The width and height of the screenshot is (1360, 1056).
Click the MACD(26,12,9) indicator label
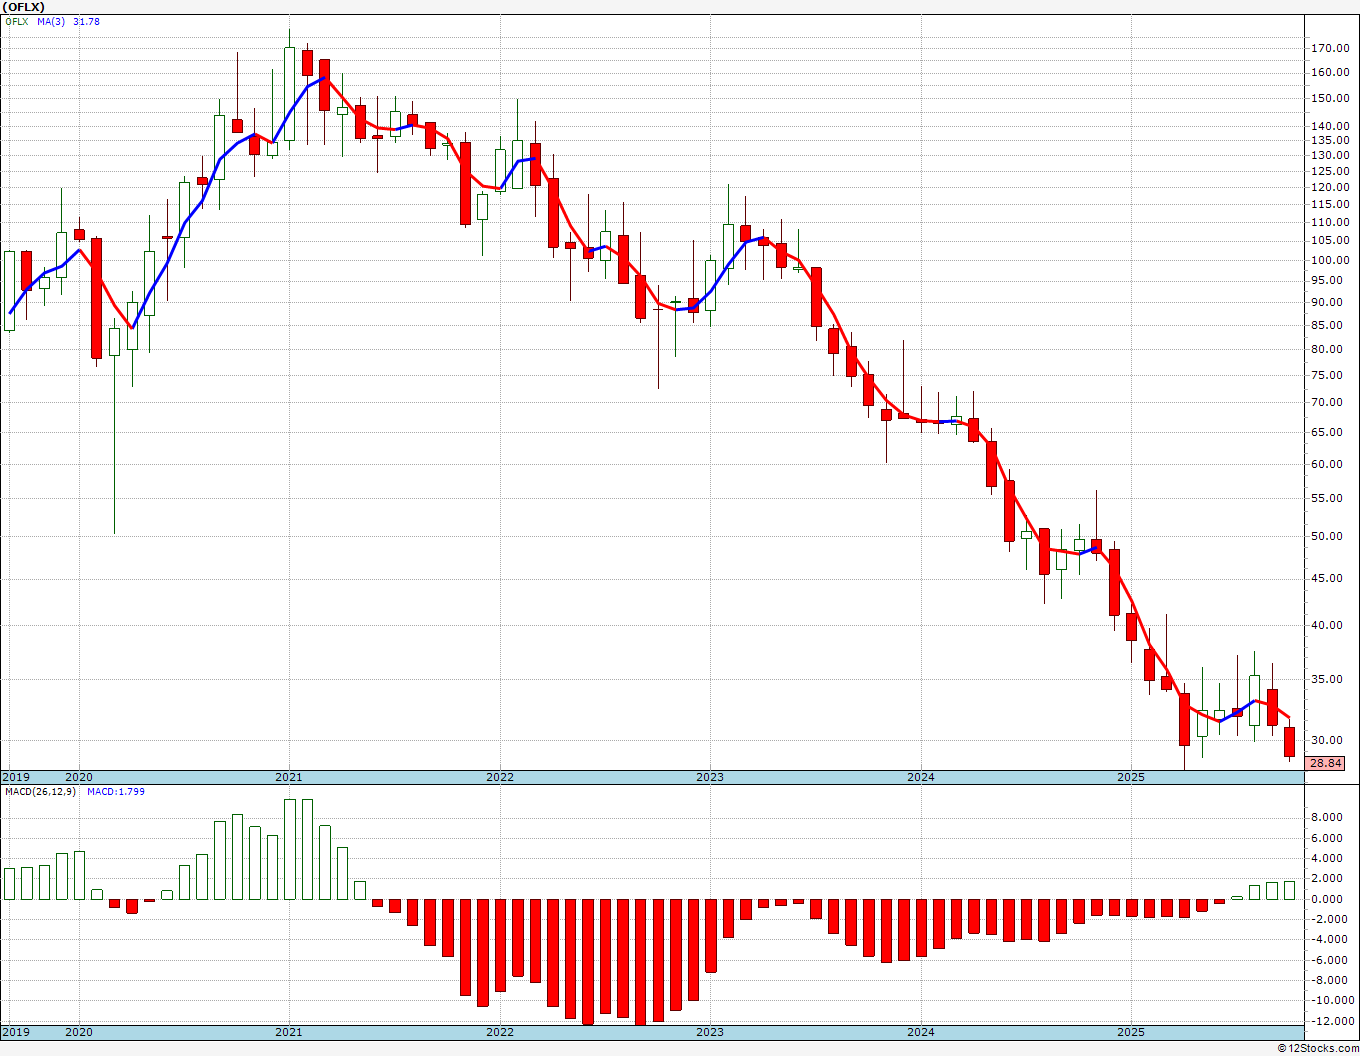[40, 792]
